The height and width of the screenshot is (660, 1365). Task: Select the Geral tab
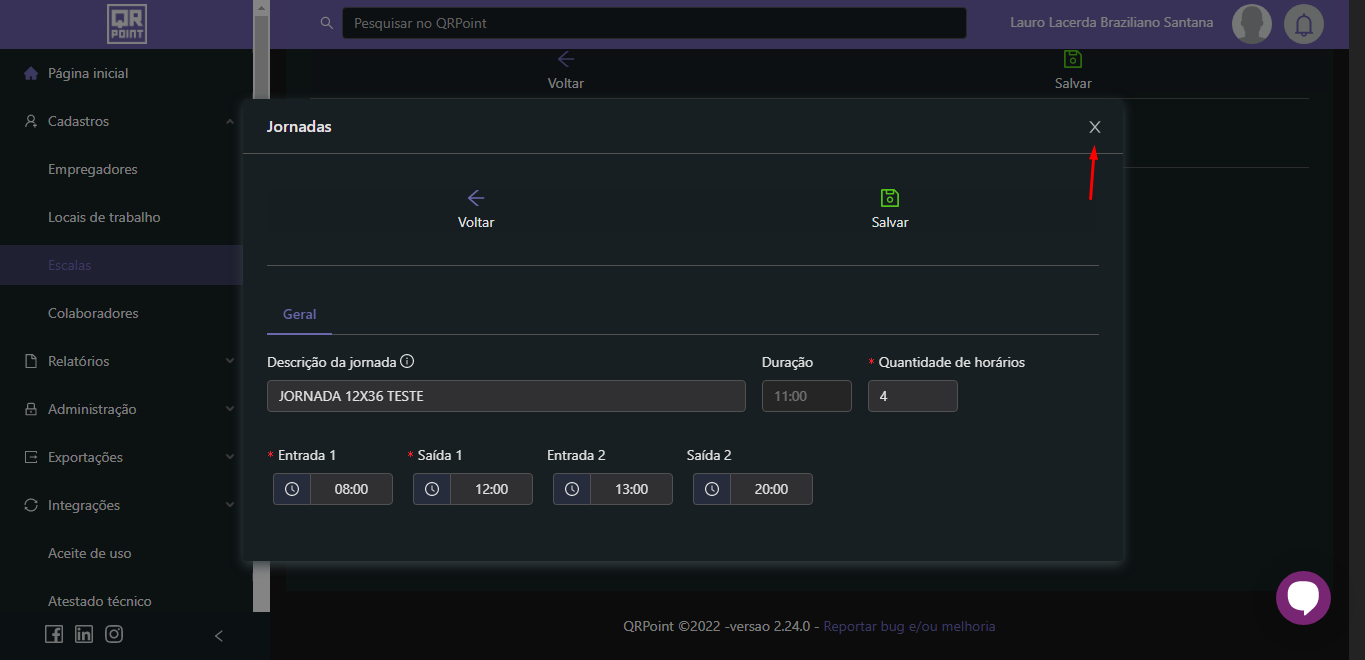[299, 314]
